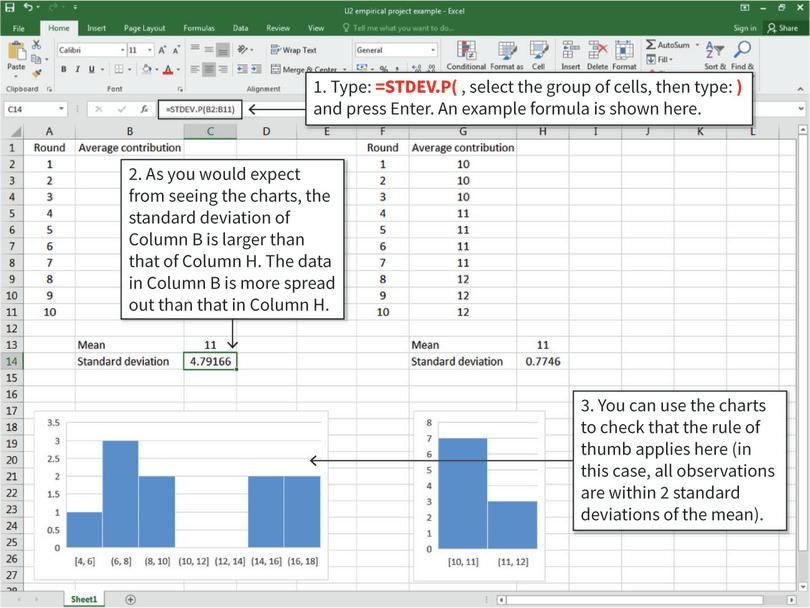This screenshot has height=608, width=810.
Task: Switch to the Formulas ribbon tab
Action: [x=198, y=28]
